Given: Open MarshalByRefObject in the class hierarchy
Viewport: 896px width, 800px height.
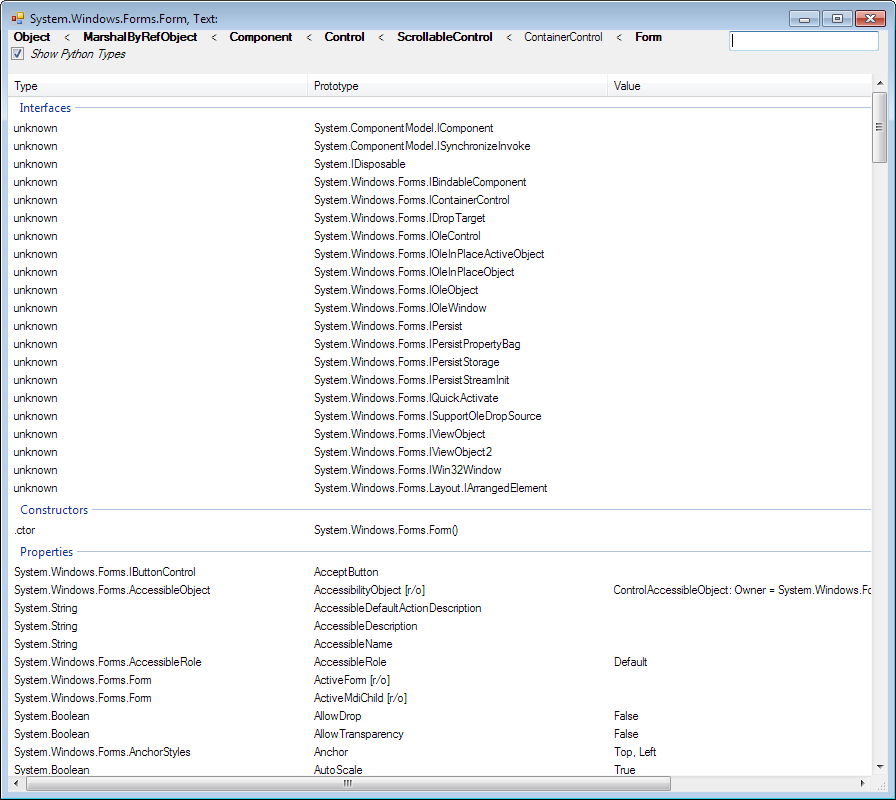Looking at the screenshot, I should coord(140,37).
